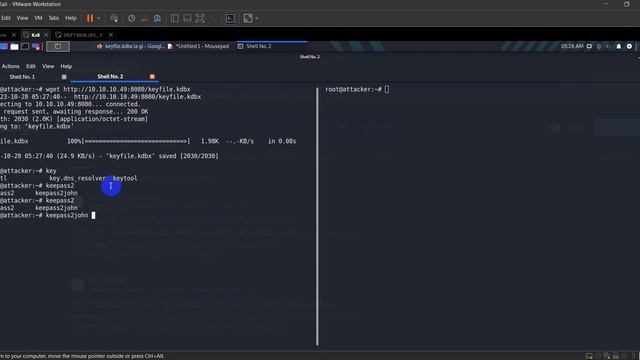This screenshot has height=360, width=640.
Task: Expand the stretch guest dropdown arrow
Action: 256,18
